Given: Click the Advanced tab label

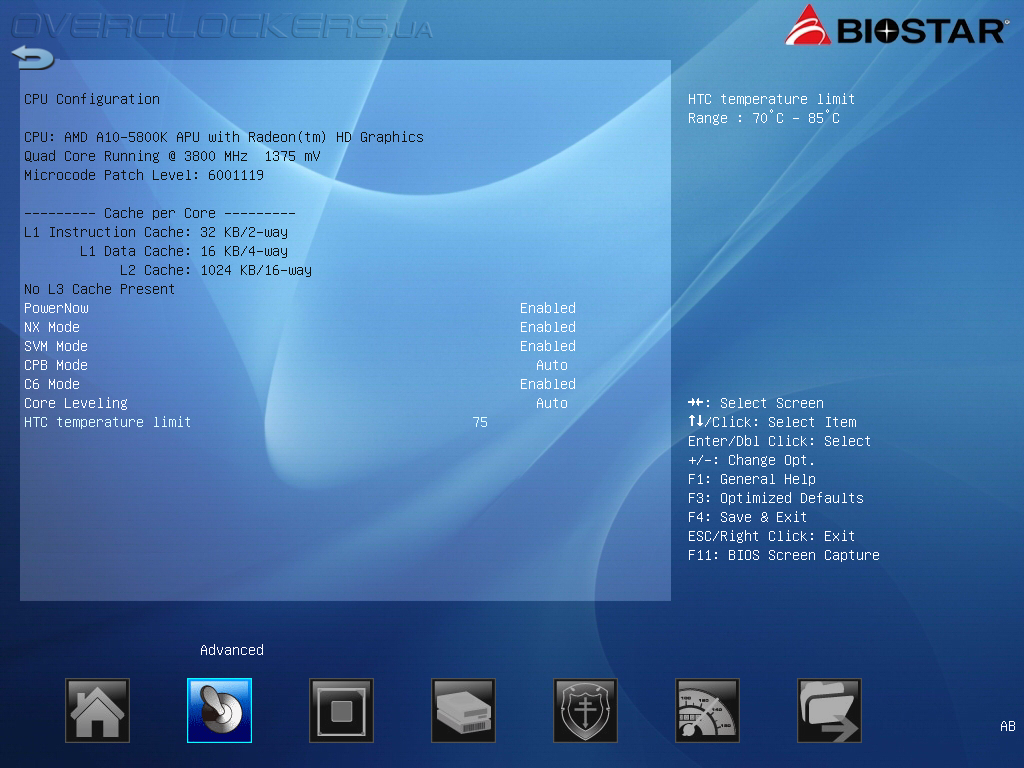Looking at the screenshot, I should 232,650.
